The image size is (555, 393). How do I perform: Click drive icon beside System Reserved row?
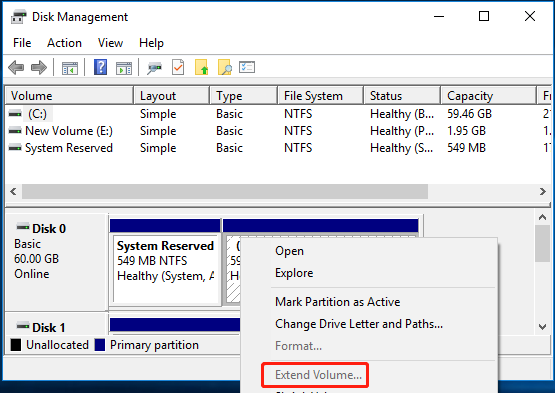click(15, 148)
